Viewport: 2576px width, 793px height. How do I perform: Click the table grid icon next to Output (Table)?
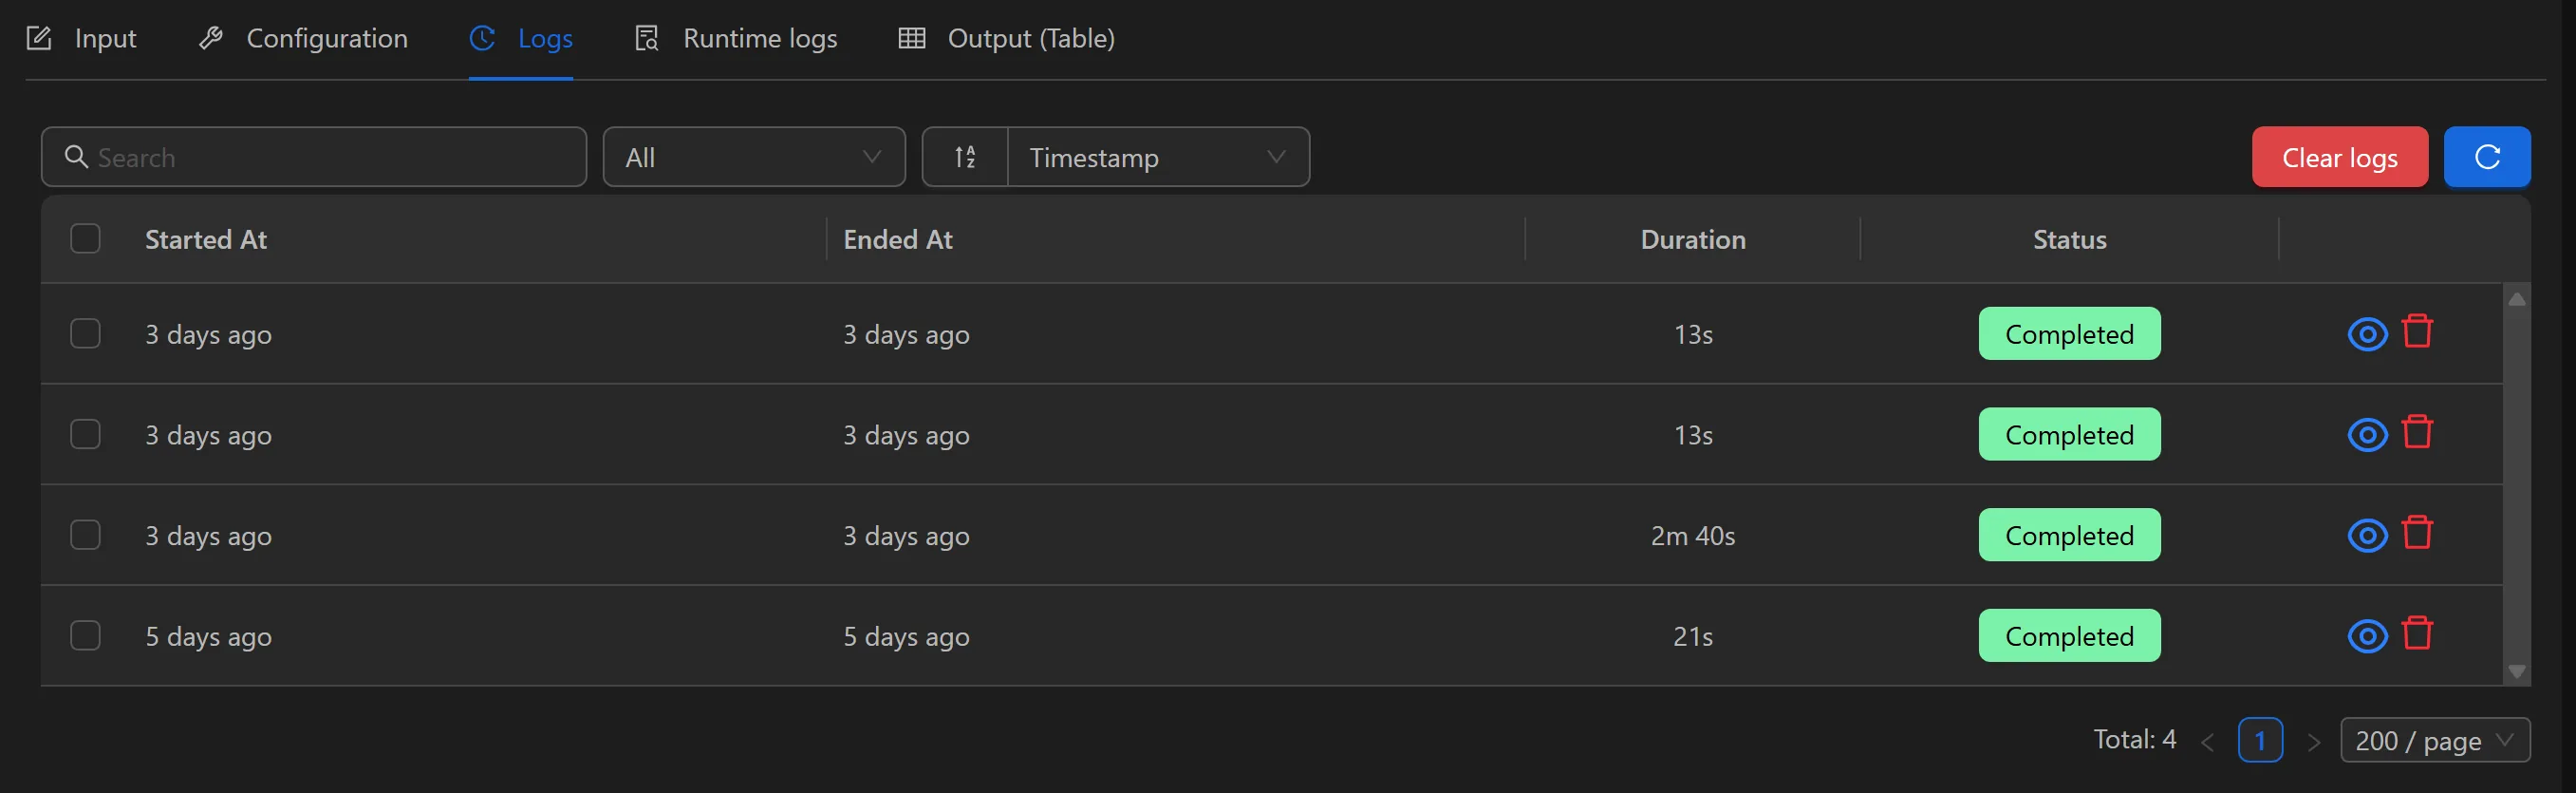coord(911,38)
